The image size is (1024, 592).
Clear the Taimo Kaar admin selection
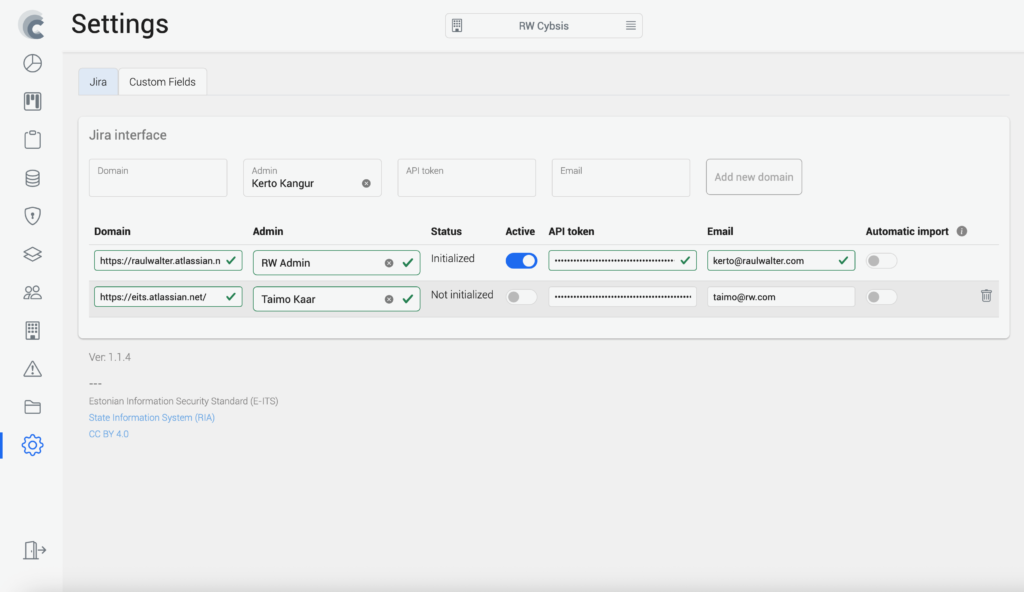tap(389, 299)
